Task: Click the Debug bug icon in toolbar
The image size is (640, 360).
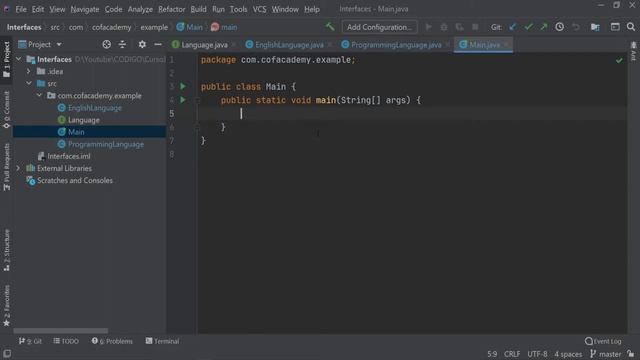Action: (x=444, y=27)
